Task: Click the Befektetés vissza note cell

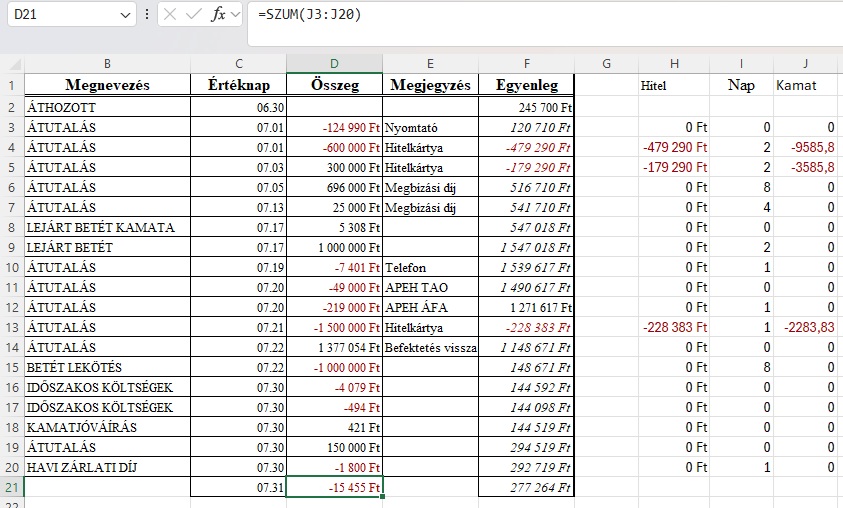Action: (431, 347)
